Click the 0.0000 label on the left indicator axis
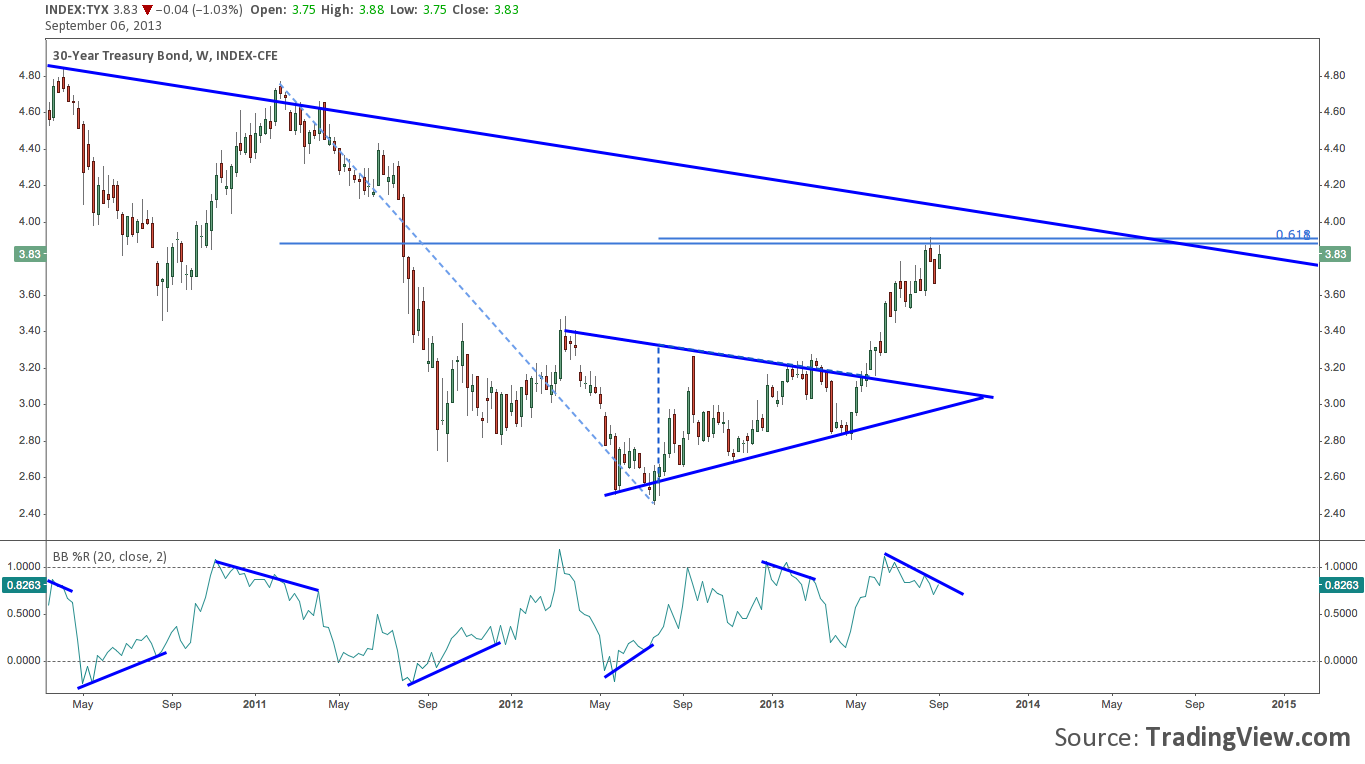Viewport: 1365px width, 764px height. (x=24, y=661)
